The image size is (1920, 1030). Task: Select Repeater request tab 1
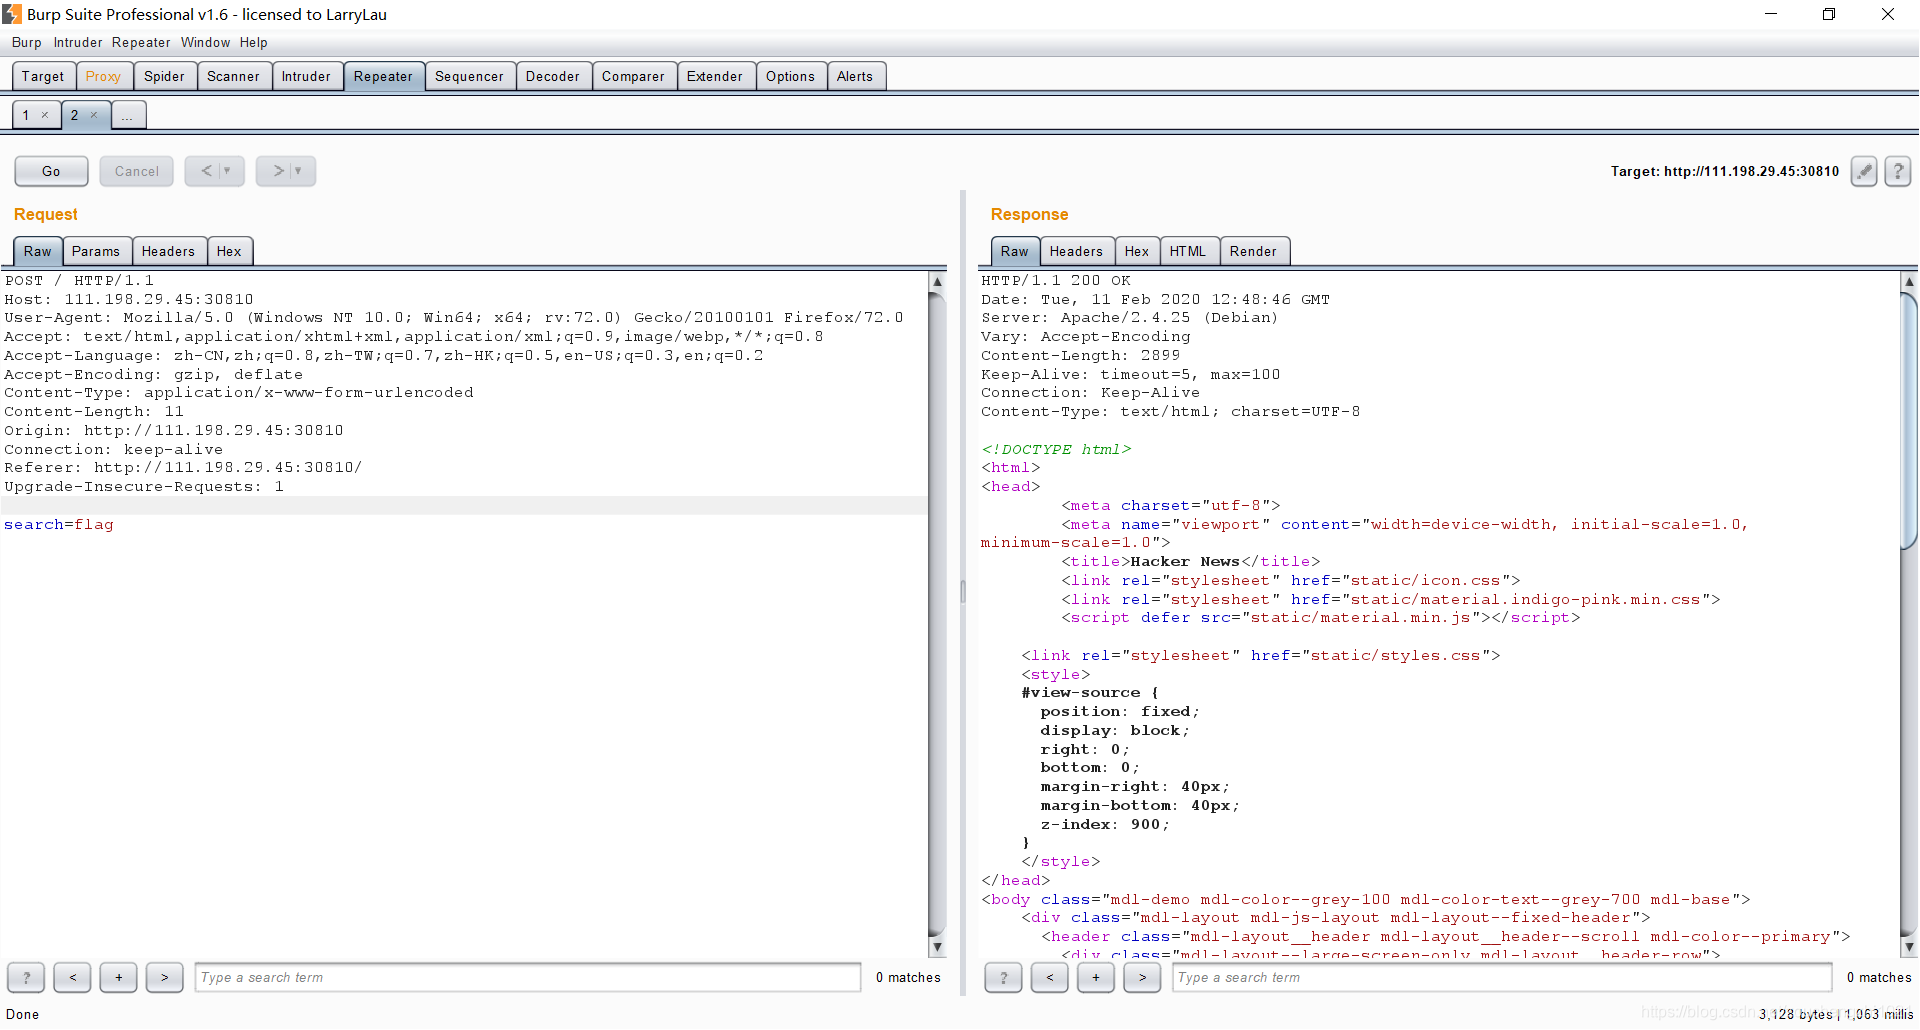26,115
